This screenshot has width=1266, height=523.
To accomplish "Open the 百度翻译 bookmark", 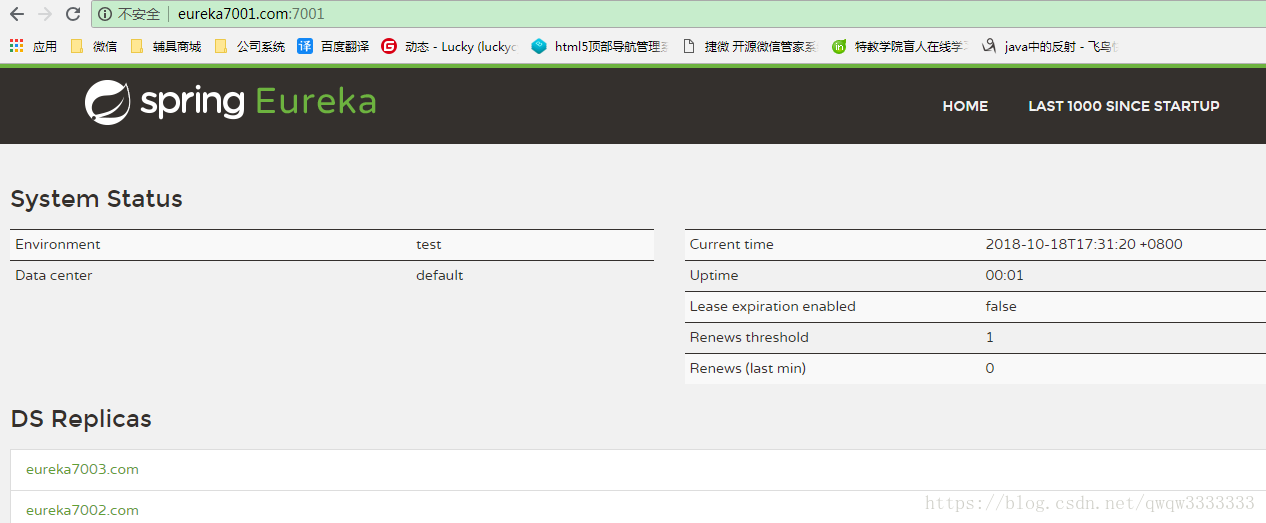I will 333,46.
